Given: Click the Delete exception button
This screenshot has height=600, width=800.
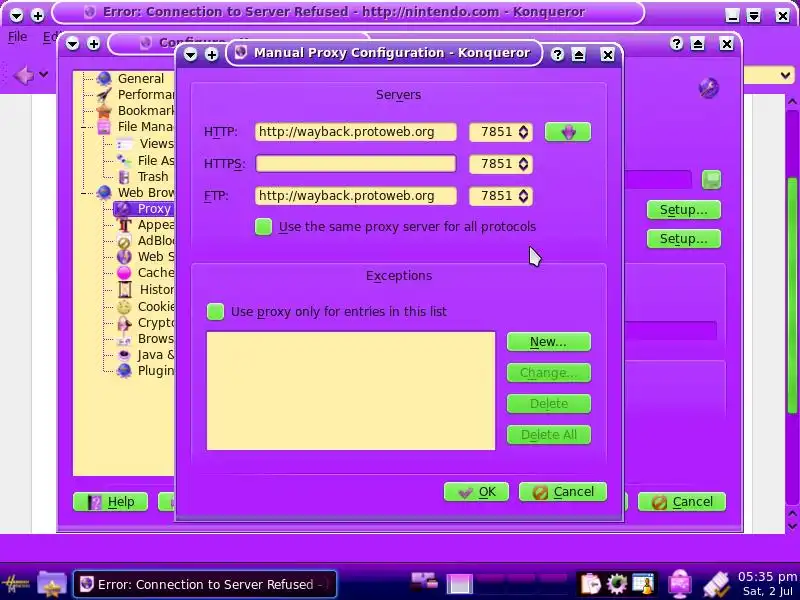Looking at the screenshot, I should (548, 404).
